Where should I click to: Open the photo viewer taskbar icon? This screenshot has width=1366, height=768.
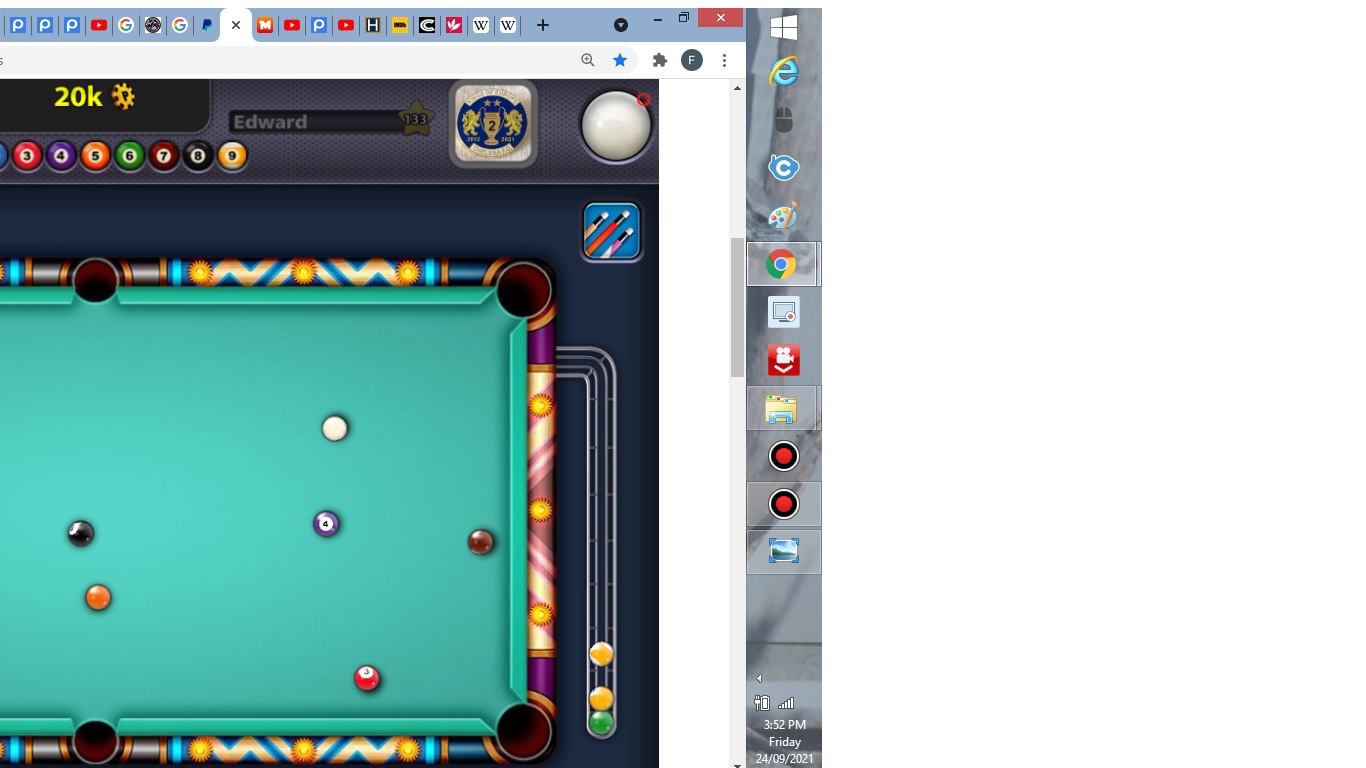[784, 551]
